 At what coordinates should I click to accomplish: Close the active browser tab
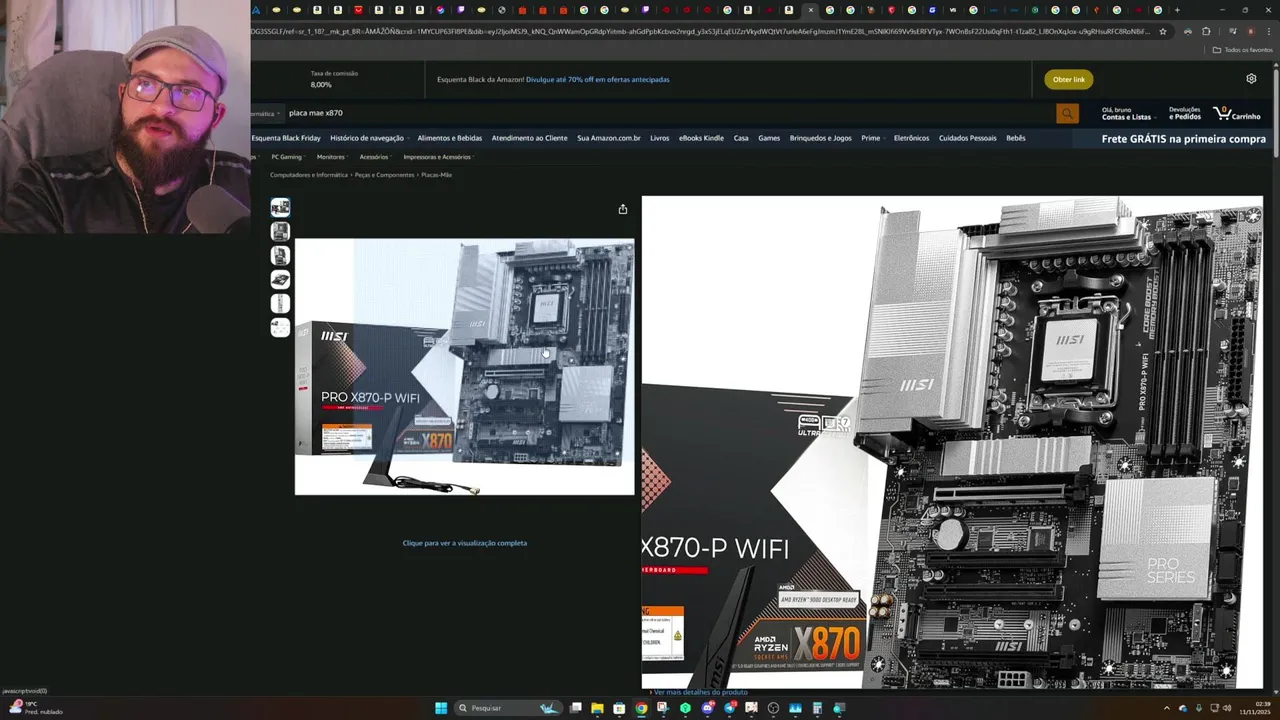[x=810, y=10]
